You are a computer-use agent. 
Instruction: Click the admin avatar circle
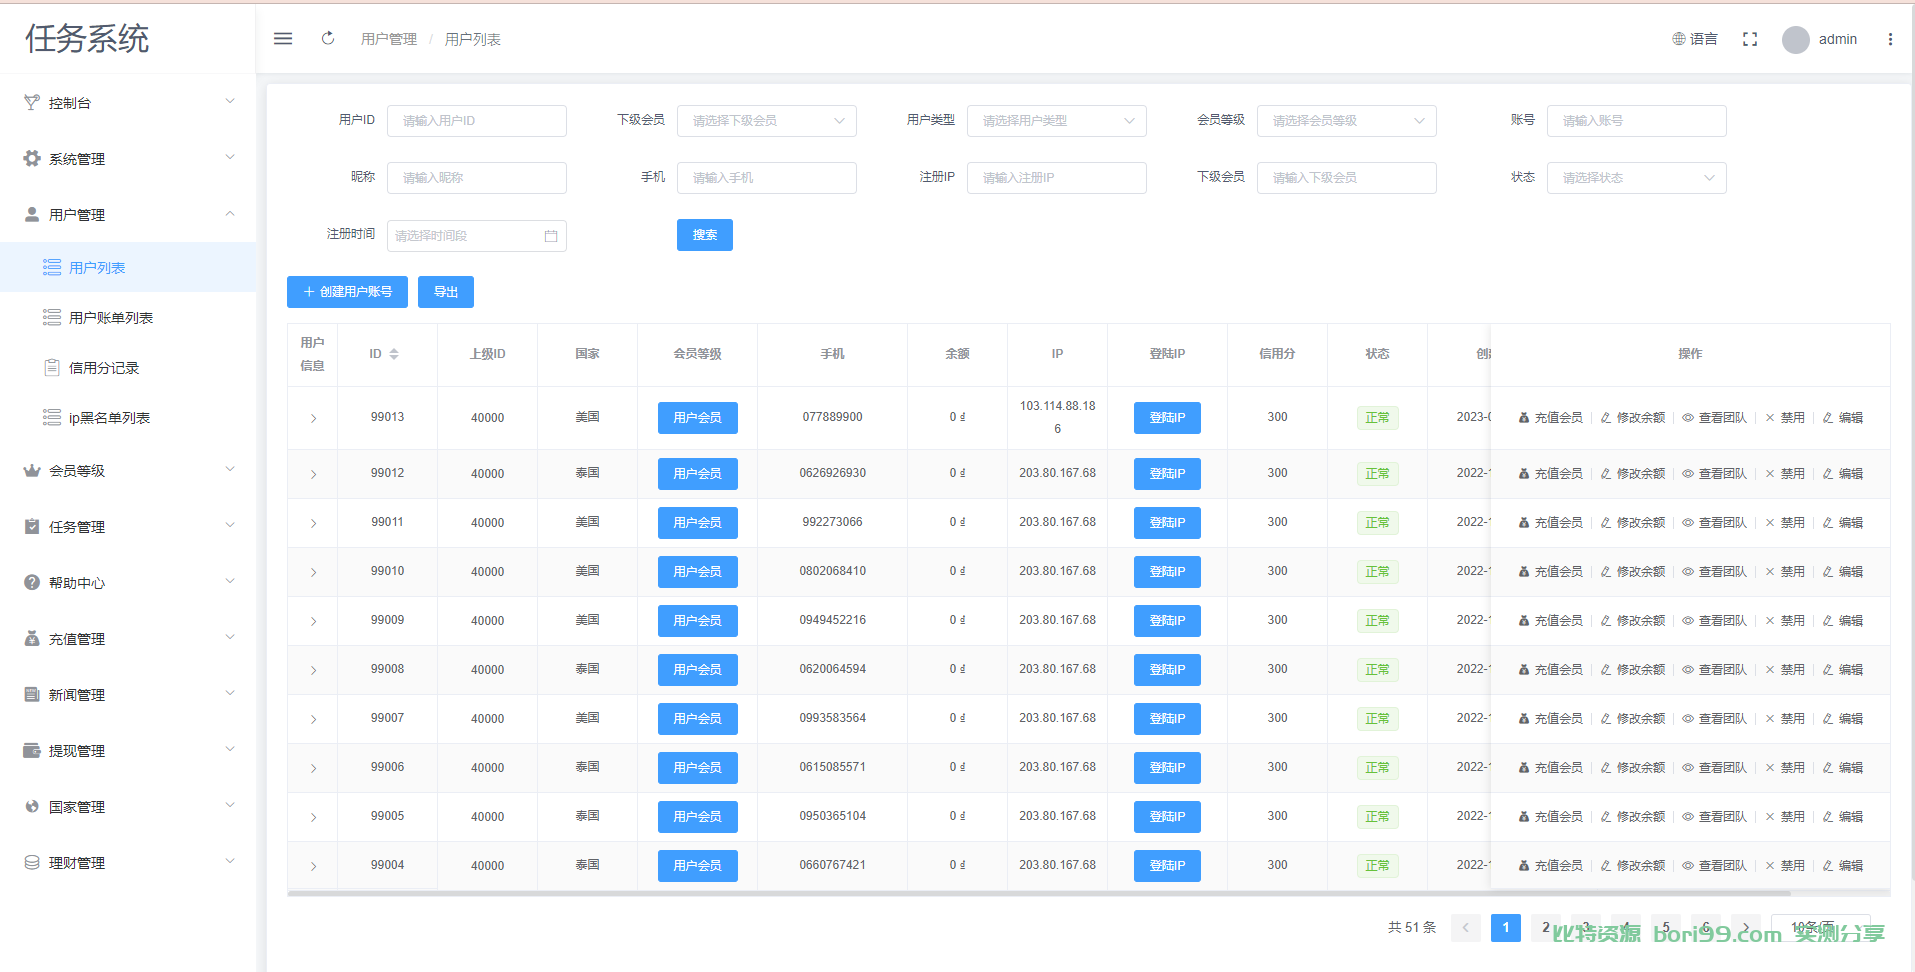[x=1796, y=40]
